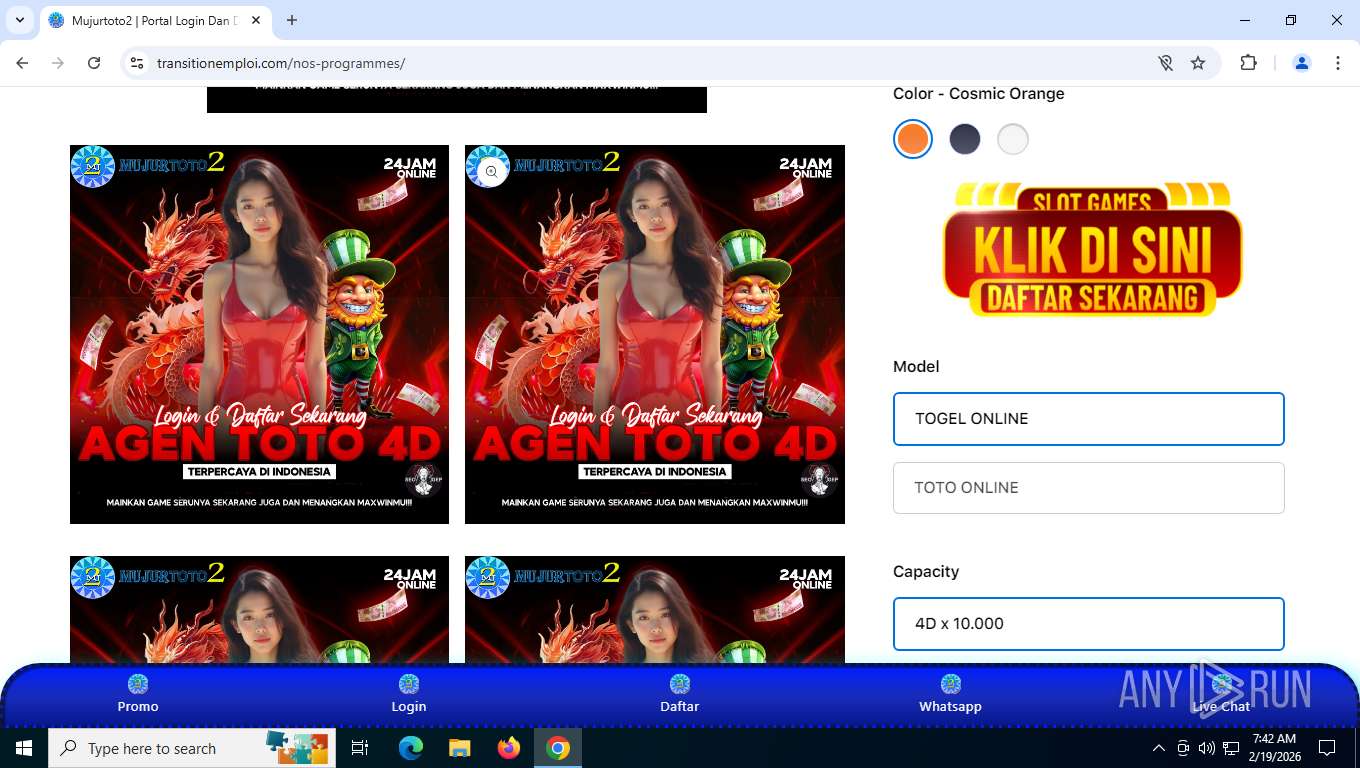Select the TOTO ONLINE model option

(1088, 488)
